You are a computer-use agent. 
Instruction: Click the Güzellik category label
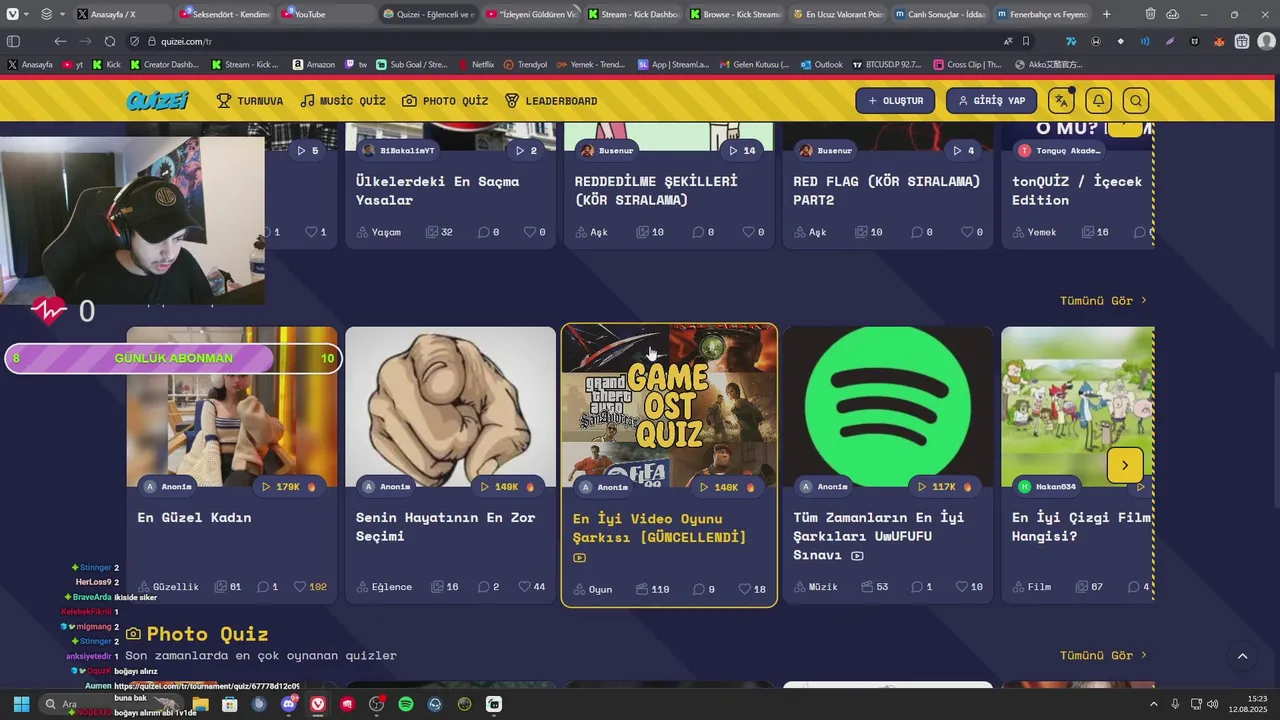click(168, 586)
